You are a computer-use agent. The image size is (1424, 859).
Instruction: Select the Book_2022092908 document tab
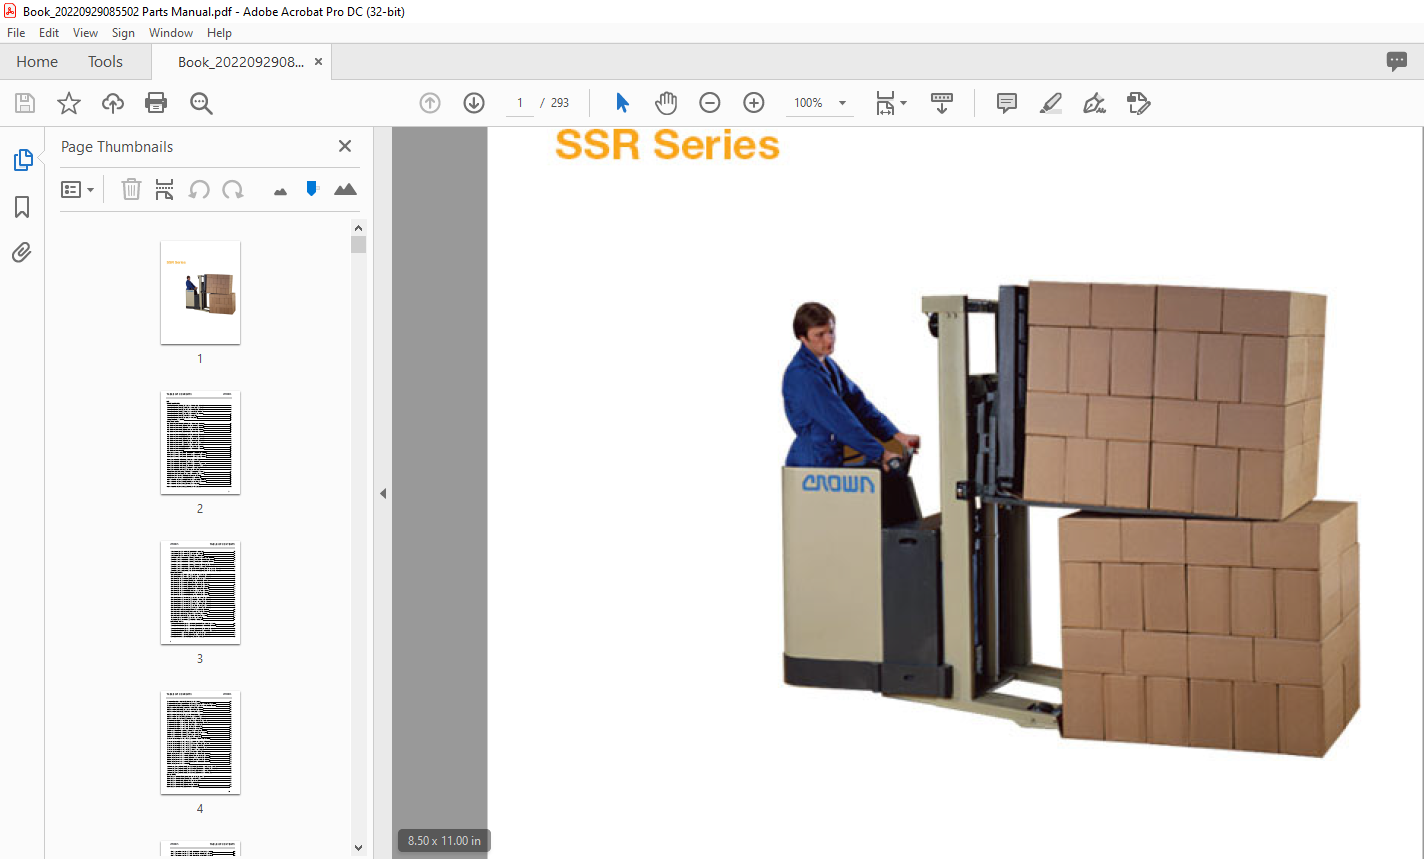click(241, 62)
